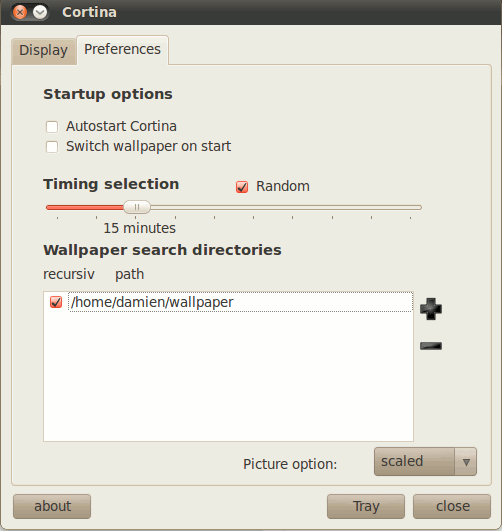Select the /home/damien/wallpaper path entry
Viewport: 502px width, 531px height.
pos(240,302)
